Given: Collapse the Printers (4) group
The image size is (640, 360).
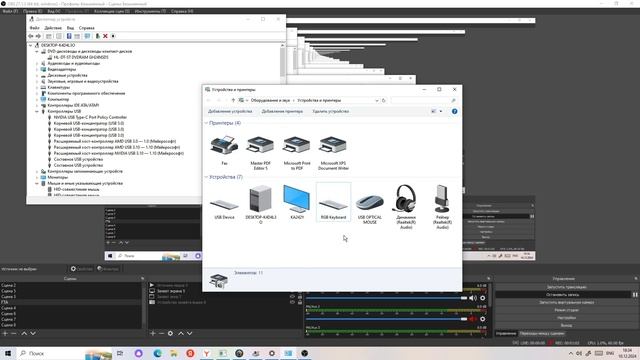Looking at the screenshot, I should click(x=206, y=123).
